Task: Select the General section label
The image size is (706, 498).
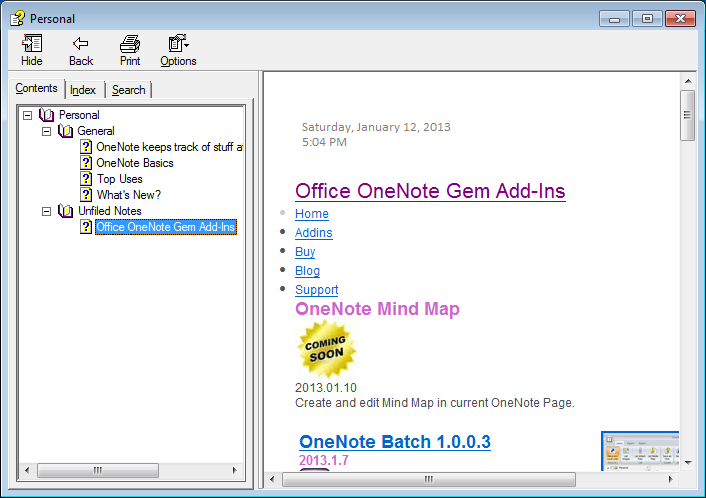Action: (x=96, y=131)
